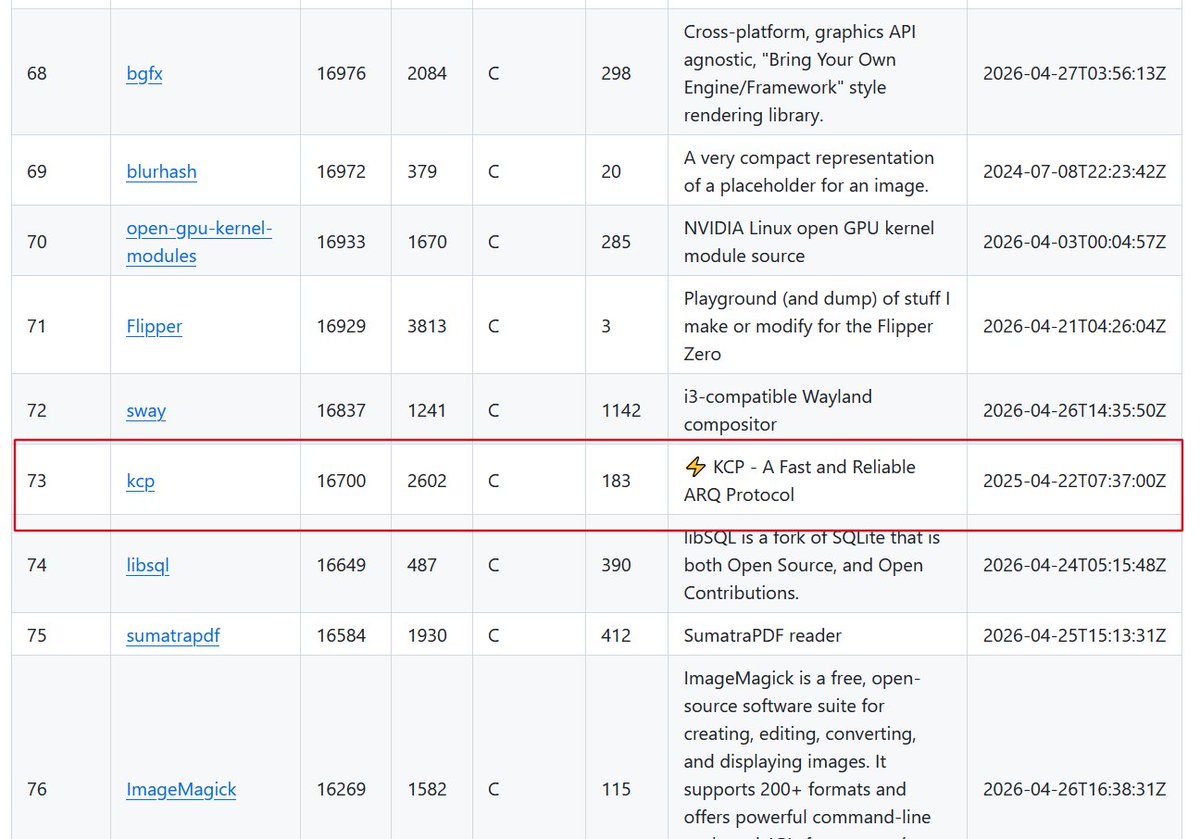Click timestamp 2026-04-21T04:26:04Z
The image size is (1200, 839).
pos(1074,326)
